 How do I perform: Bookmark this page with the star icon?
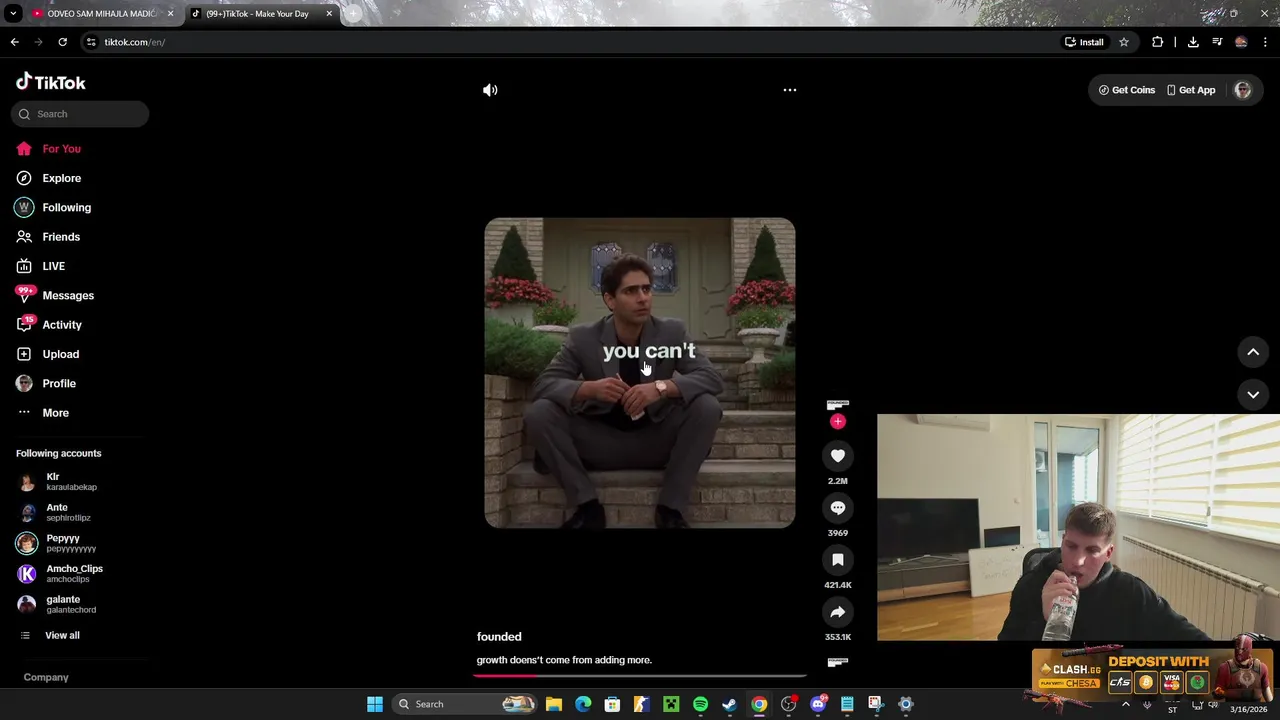pos(1124,42)
